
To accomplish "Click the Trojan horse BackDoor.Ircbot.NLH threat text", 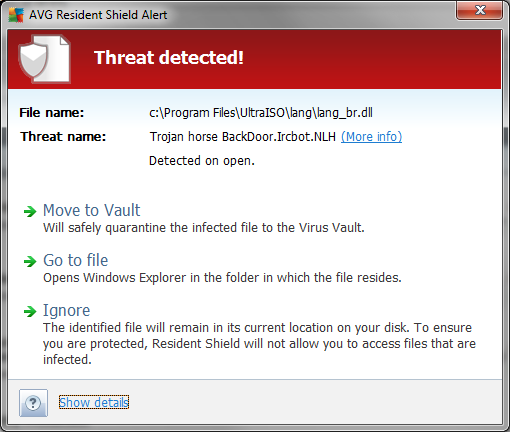I will click(x=242, y=137).
